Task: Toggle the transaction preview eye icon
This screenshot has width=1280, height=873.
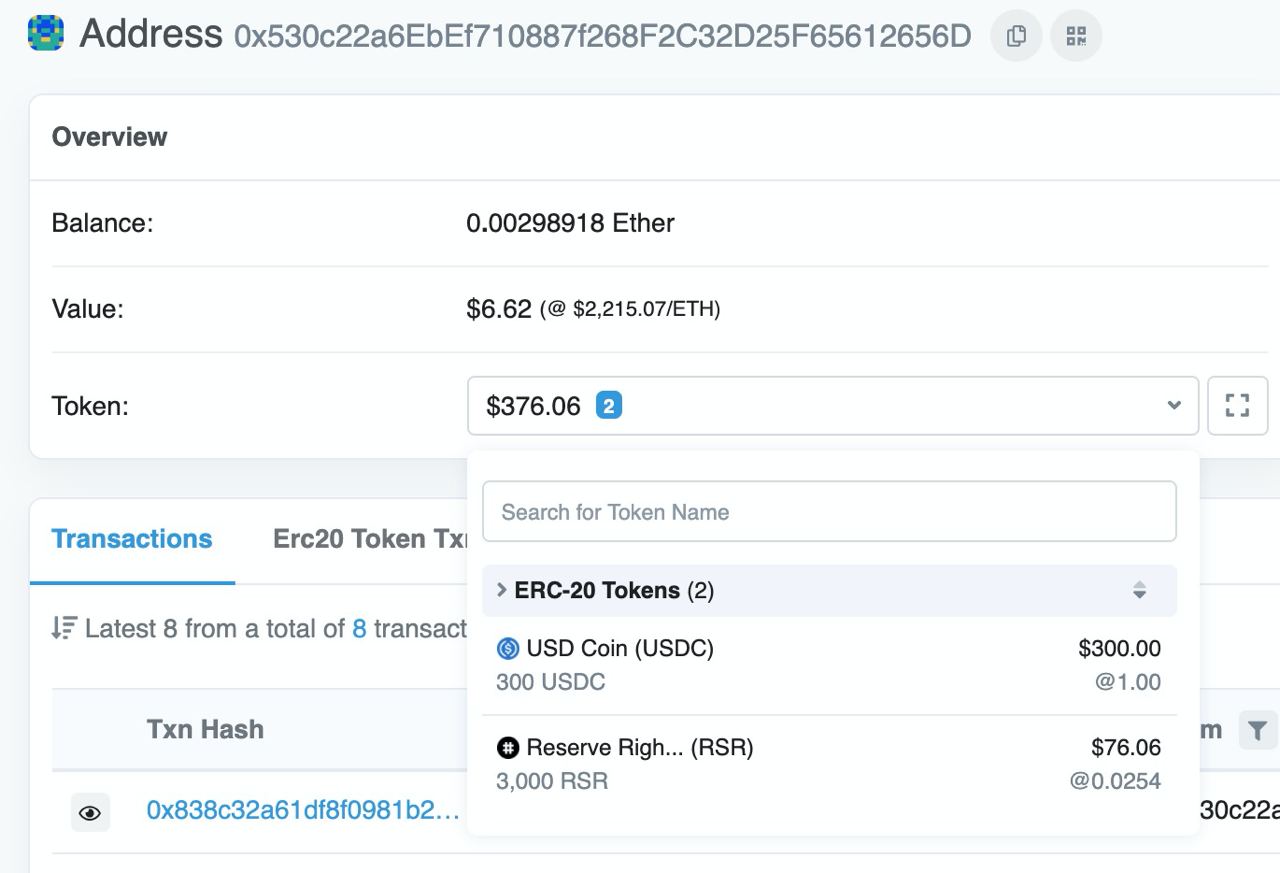Action: 90,813
